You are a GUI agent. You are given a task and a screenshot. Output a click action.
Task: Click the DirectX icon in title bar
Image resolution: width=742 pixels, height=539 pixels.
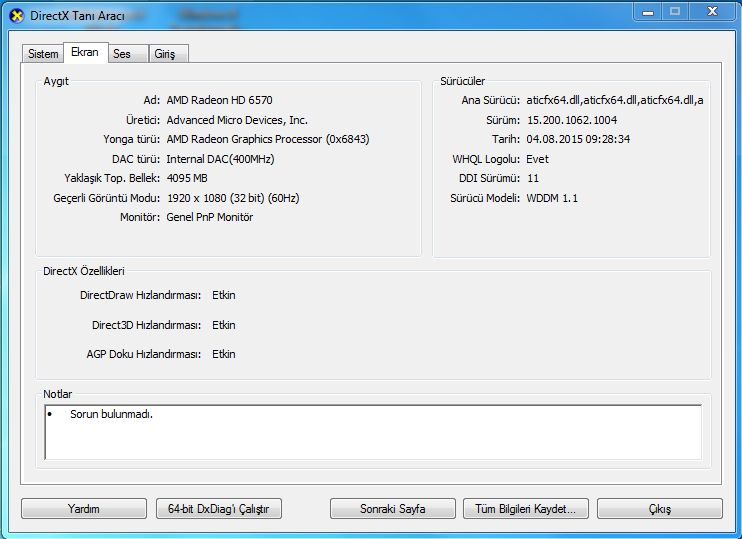(x=17, y=16)
